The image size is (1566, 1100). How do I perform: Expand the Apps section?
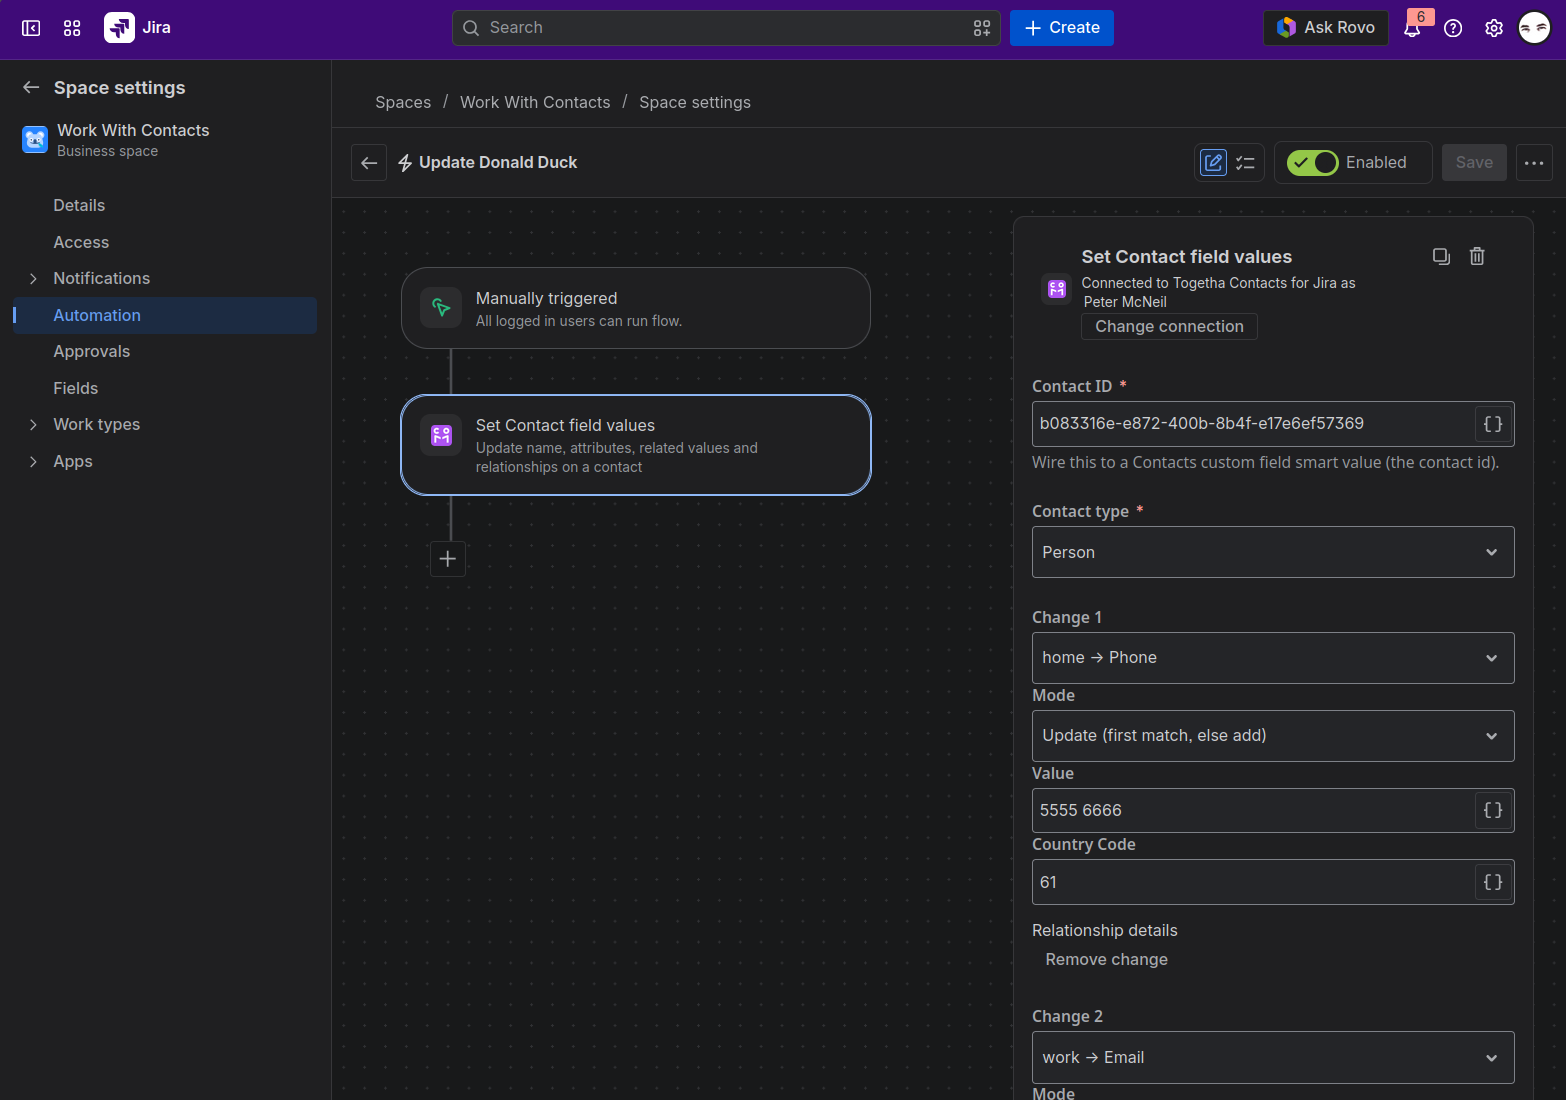pyautogui.click(x=33, y=461)
